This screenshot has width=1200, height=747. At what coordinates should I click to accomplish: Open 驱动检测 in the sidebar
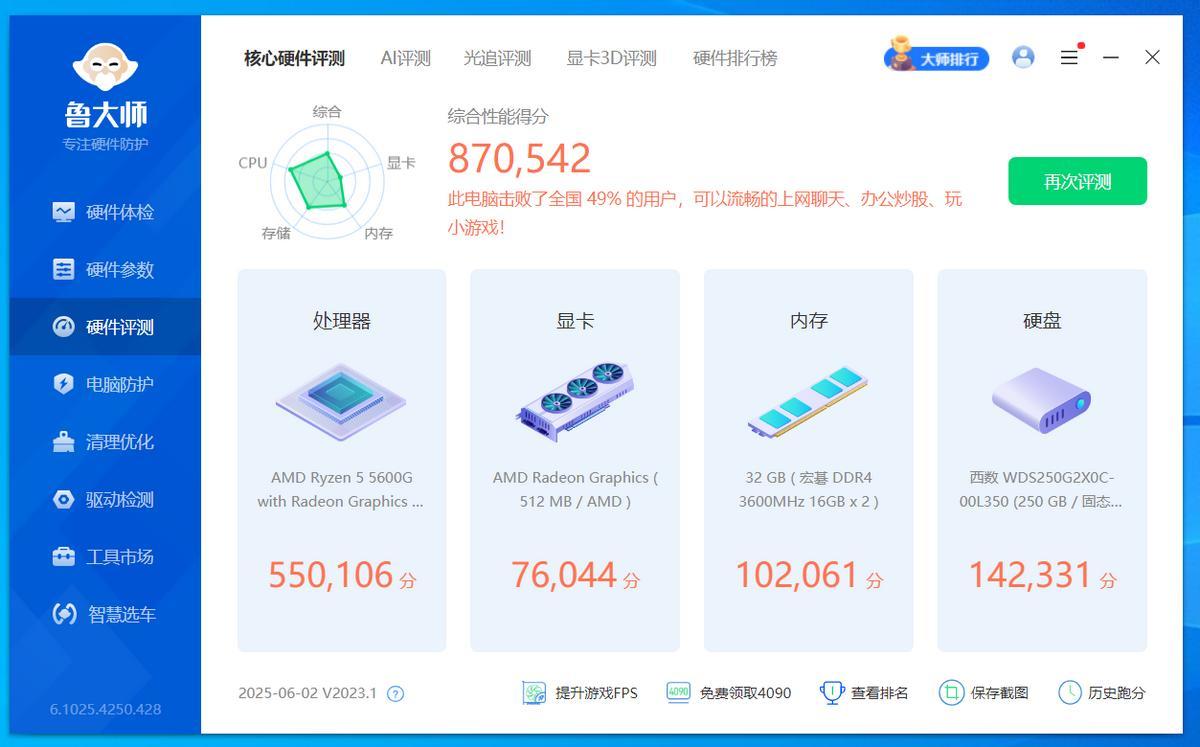[105, 499]
